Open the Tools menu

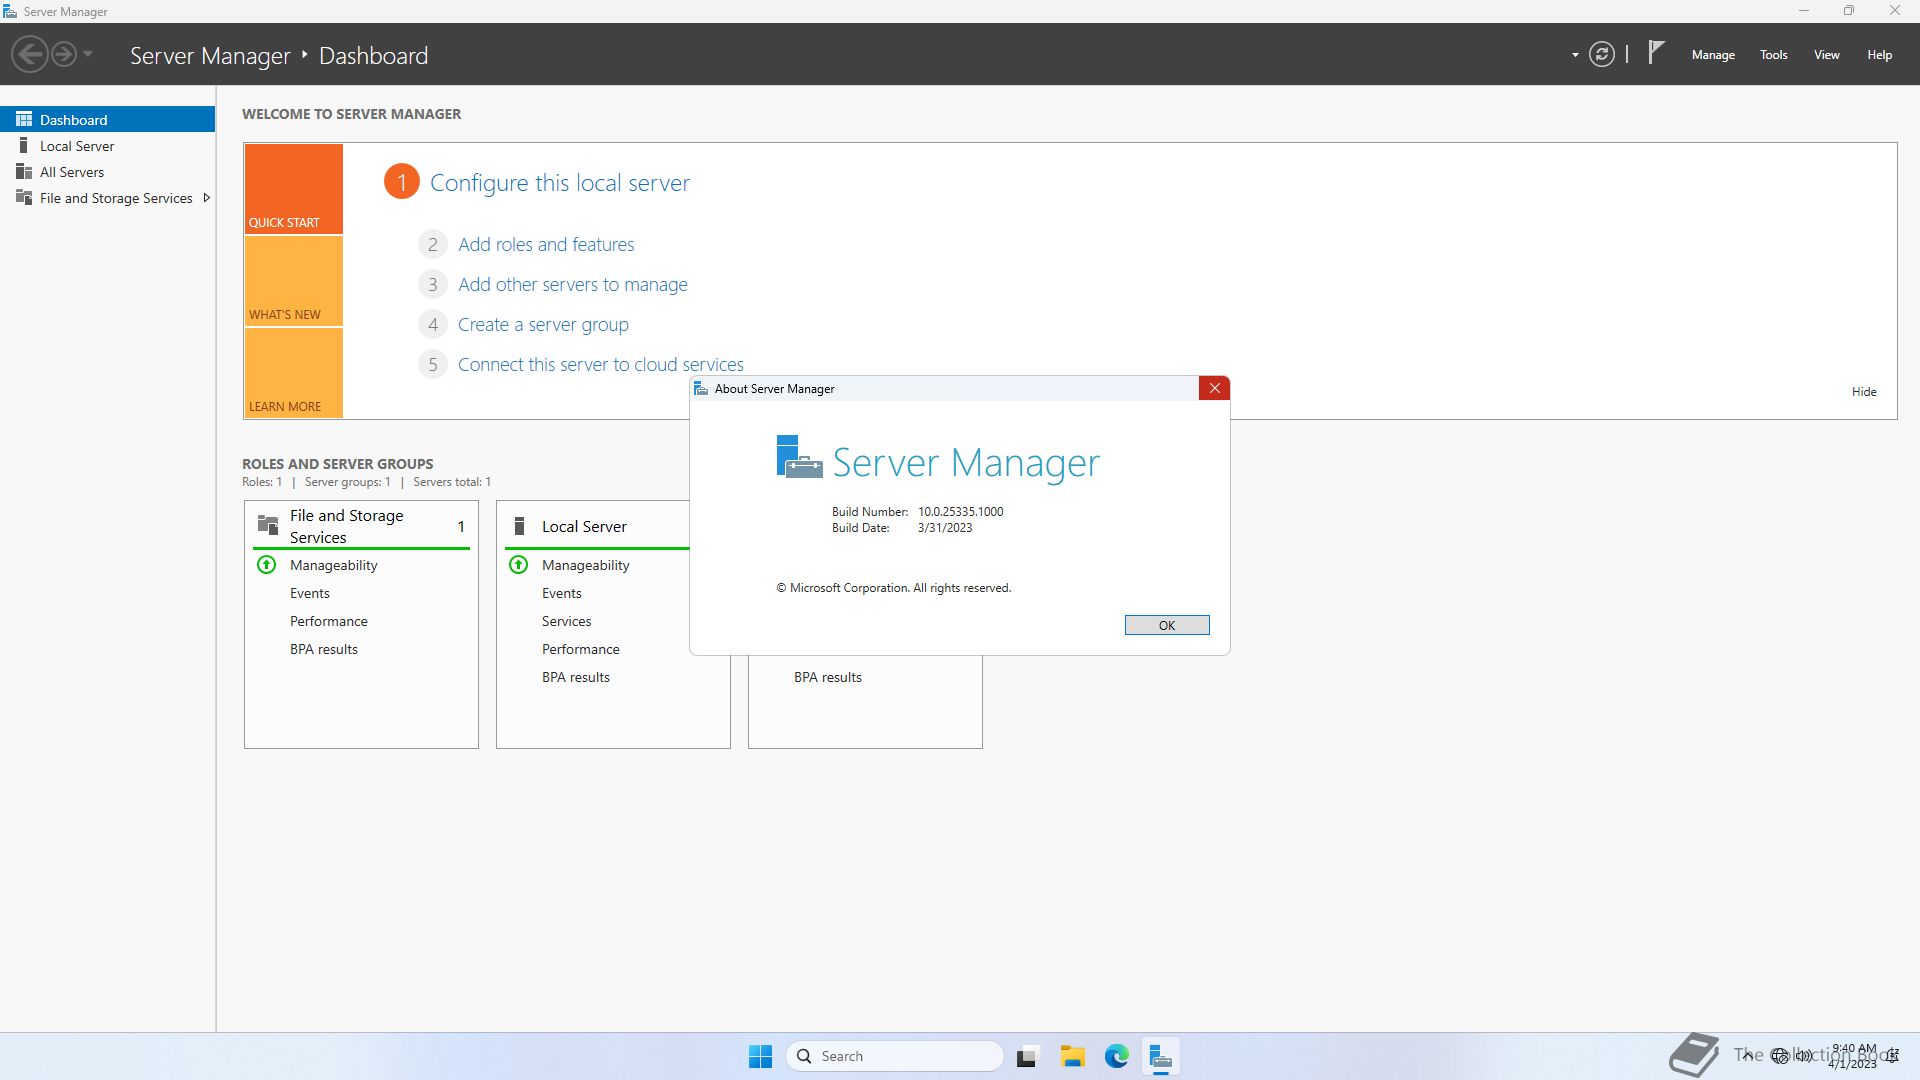(x=1773, y=55)
